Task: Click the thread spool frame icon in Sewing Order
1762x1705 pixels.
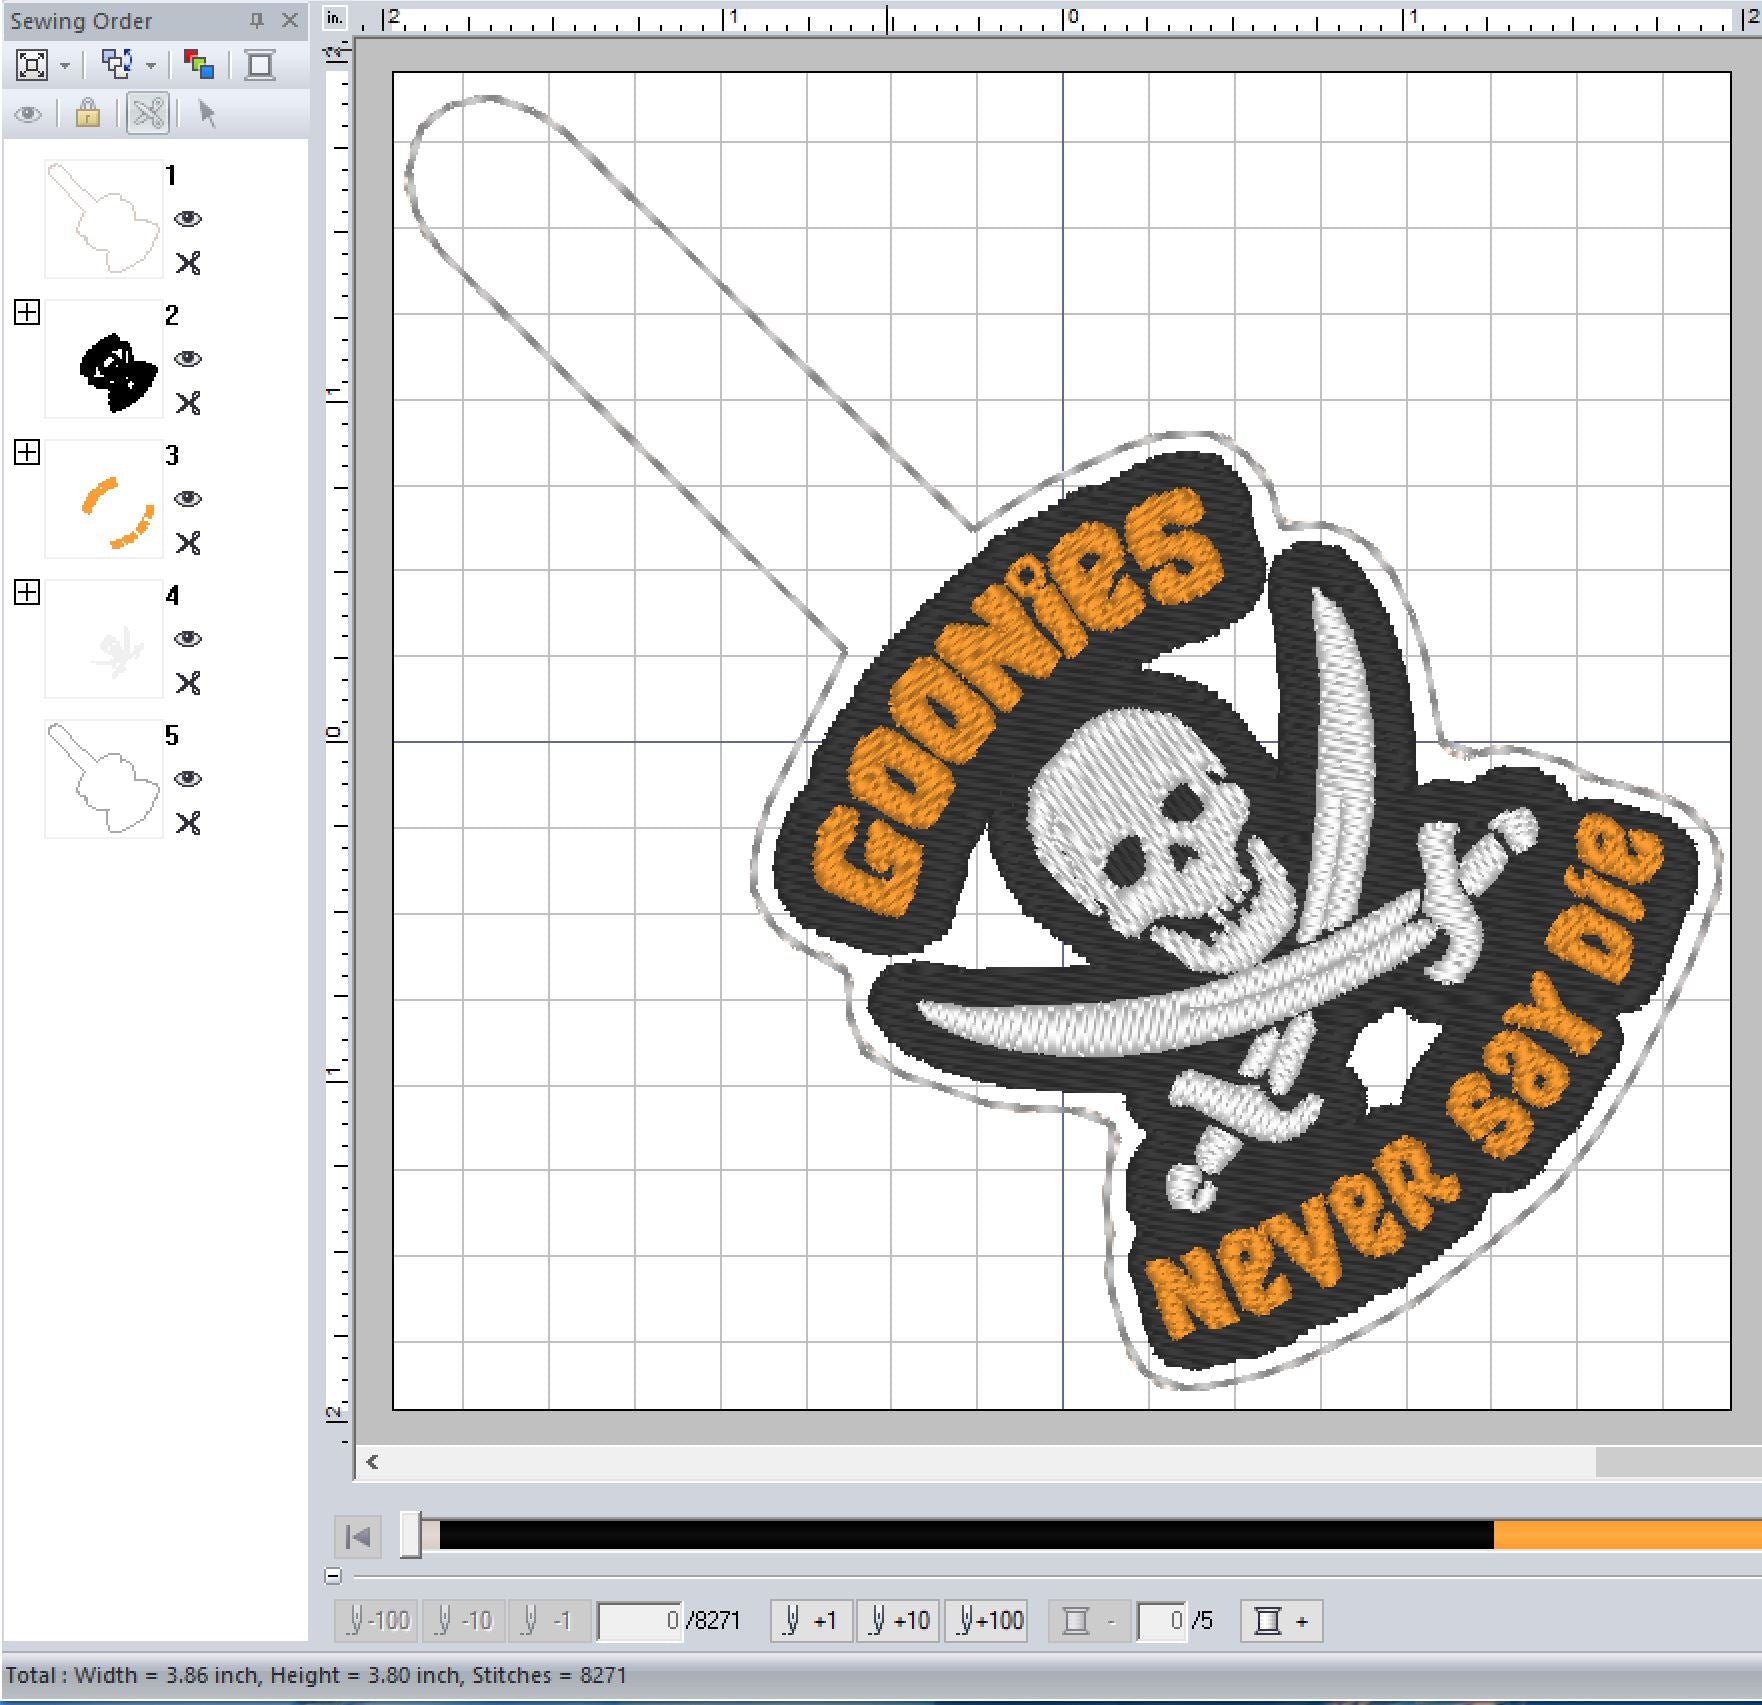Action: pyautogui.click(x=260, y=65)
